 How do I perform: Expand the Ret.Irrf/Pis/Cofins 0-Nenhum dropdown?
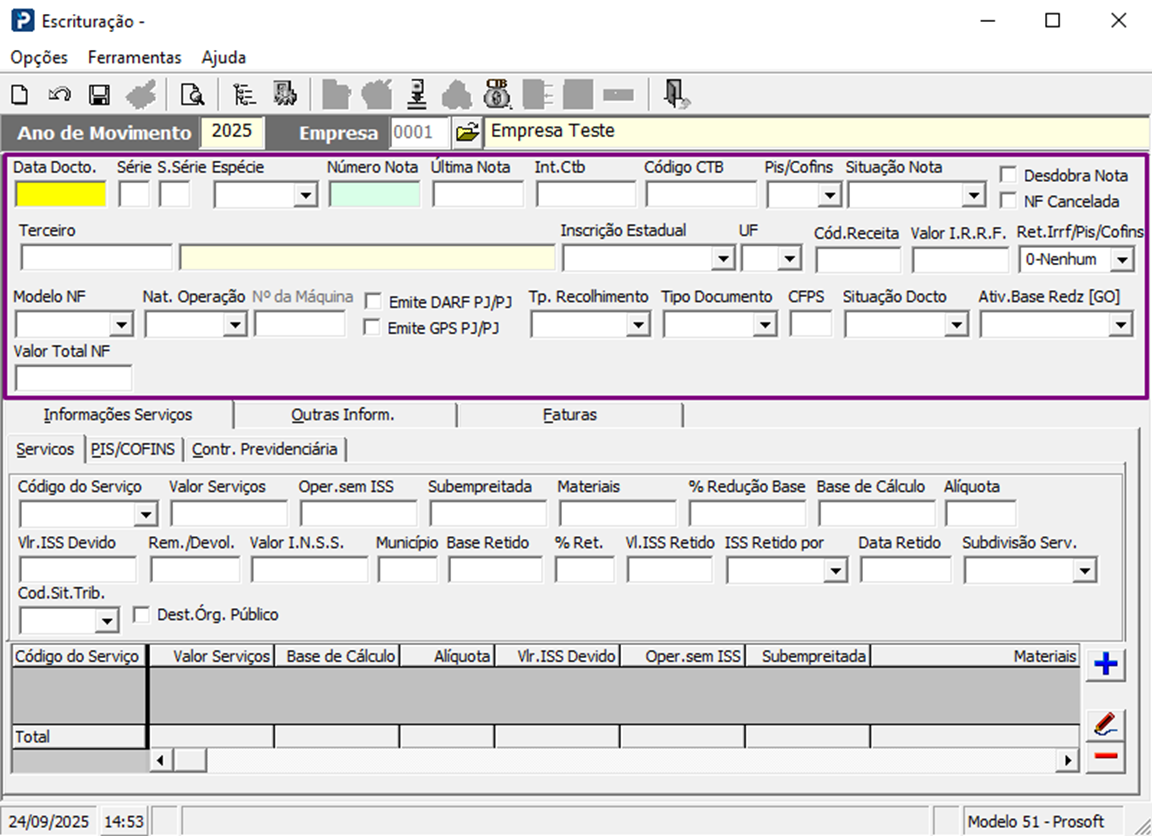click(x=1122, y=260)
